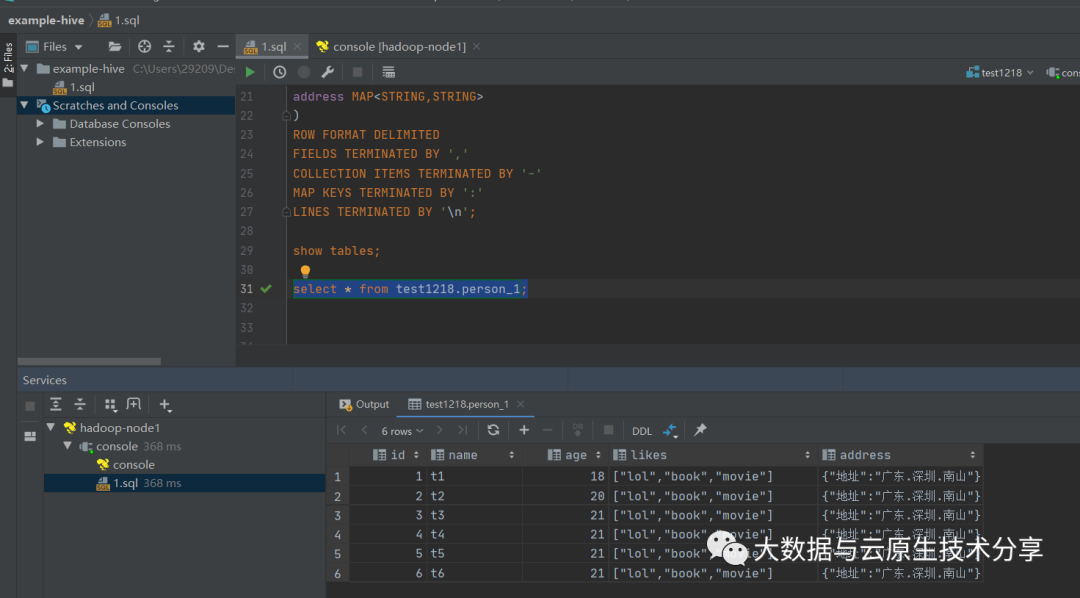Click the horizontal scrollbar under Files panel
Screen dimensions: 1080x598
[89, 361]
